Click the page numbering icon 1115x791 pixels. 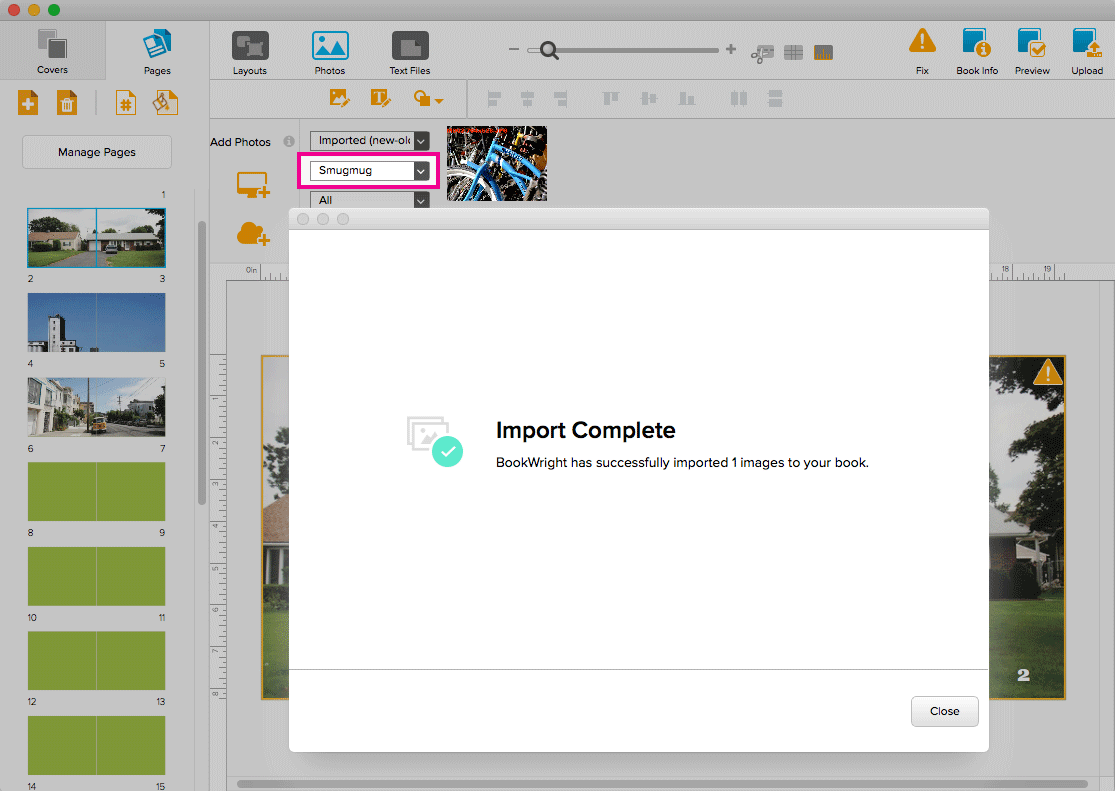tap(126, 103)
